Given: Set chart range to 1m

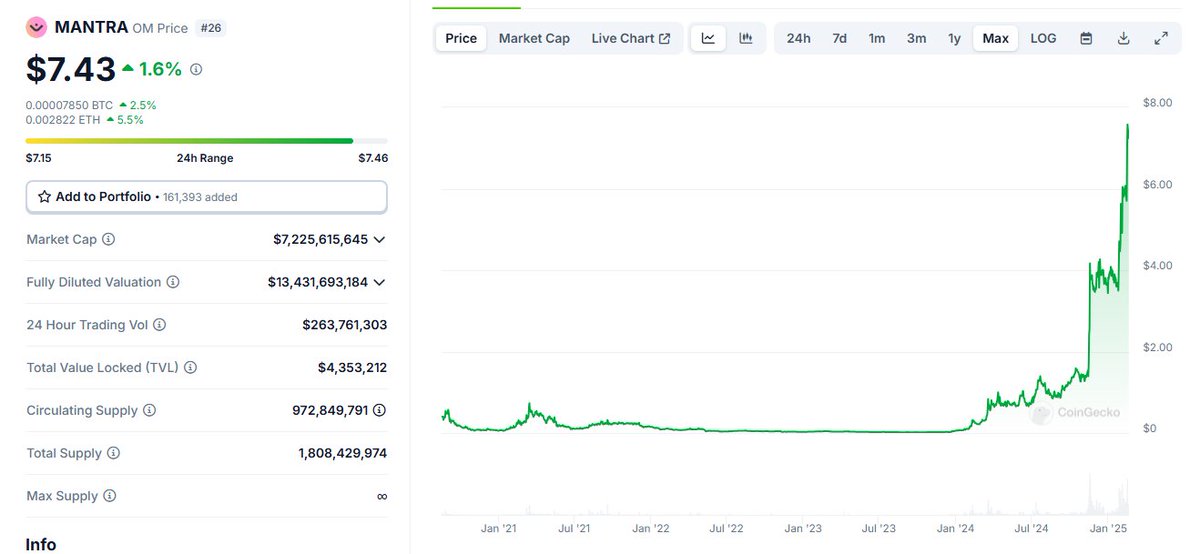Looking at the screenshot, I should pyautogui.click(x=877, y=38).
